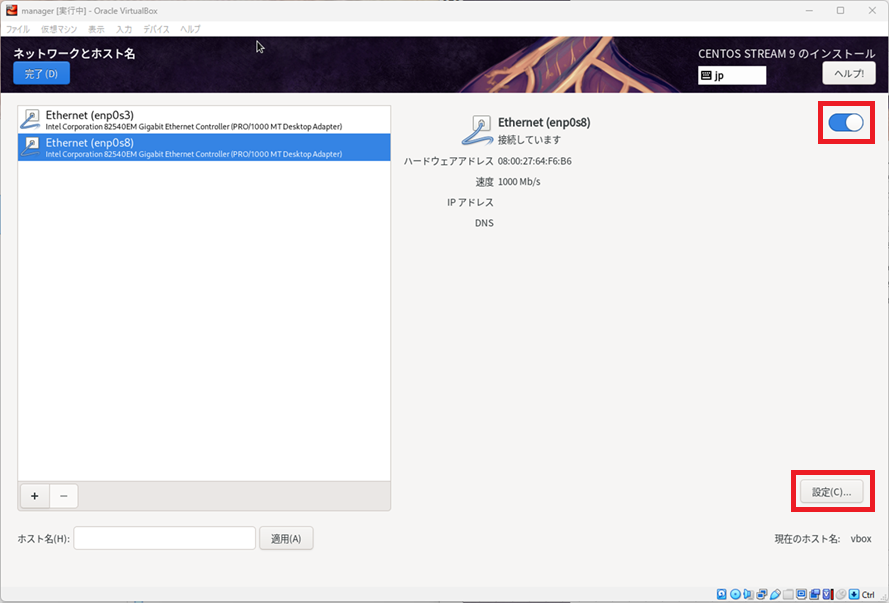Image resolution: width=889 pixels, height=603 pixels.
Task: Click the display settings status icon
Action: tap(801, 594)
